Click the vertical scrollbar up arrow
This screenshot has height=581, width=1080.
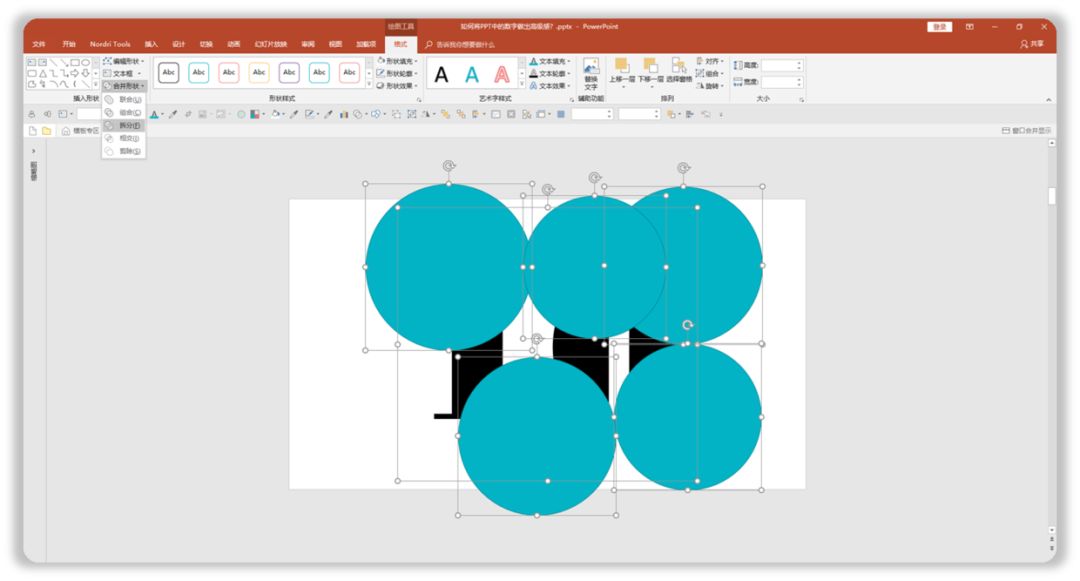[x=1052, y=143]
